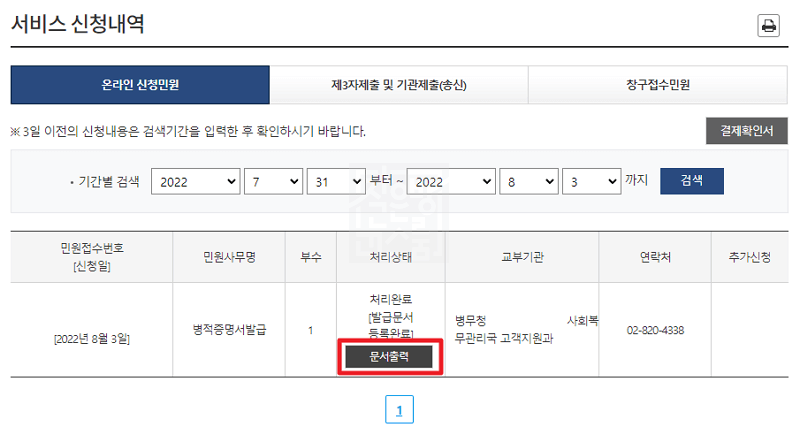Click the printer icon at top right
This screenshot has height=427, width=800.
point(768,26)
